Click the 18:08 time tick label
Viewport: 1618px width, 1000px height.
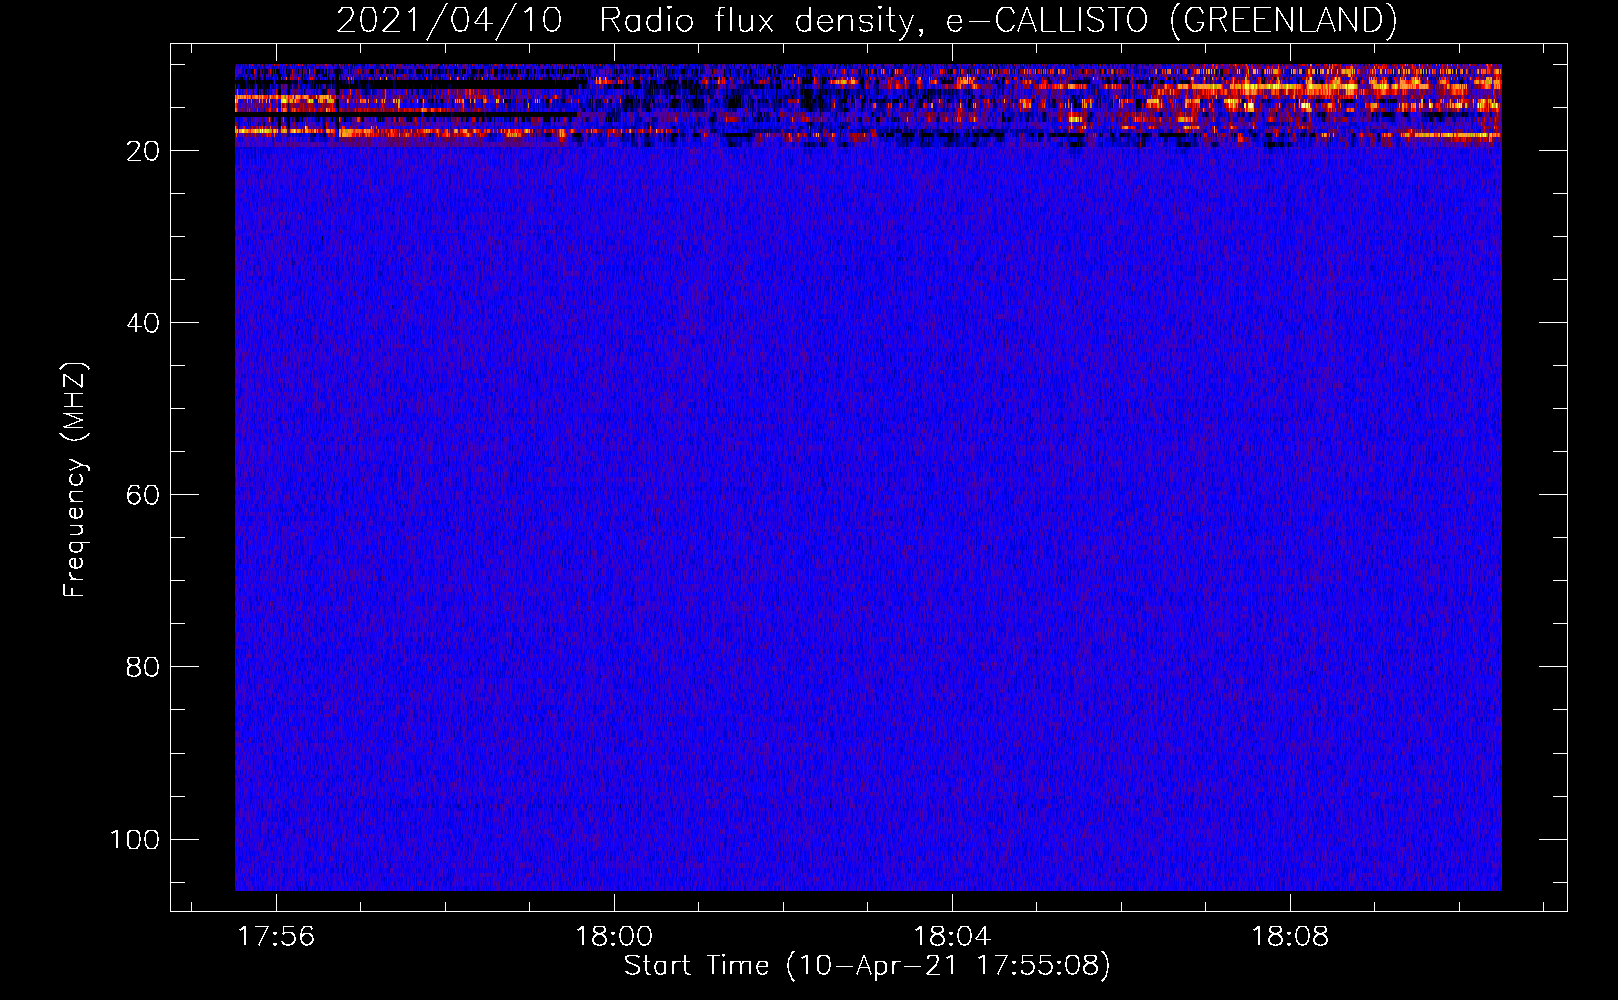click(x=1290, y=936)
